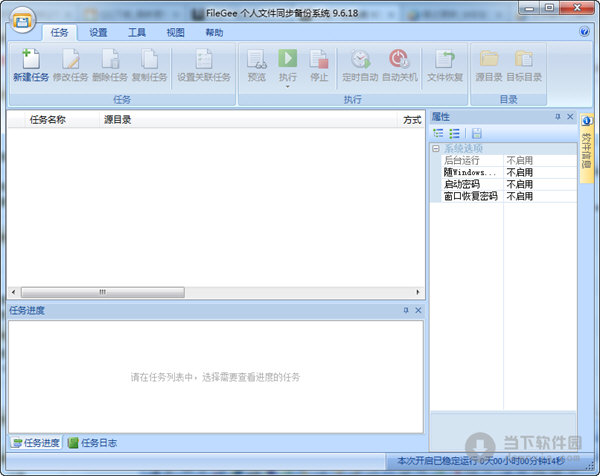Screen dimensions: 600x476
Task: Maximize the FileGee window
Action: (549, 8)
